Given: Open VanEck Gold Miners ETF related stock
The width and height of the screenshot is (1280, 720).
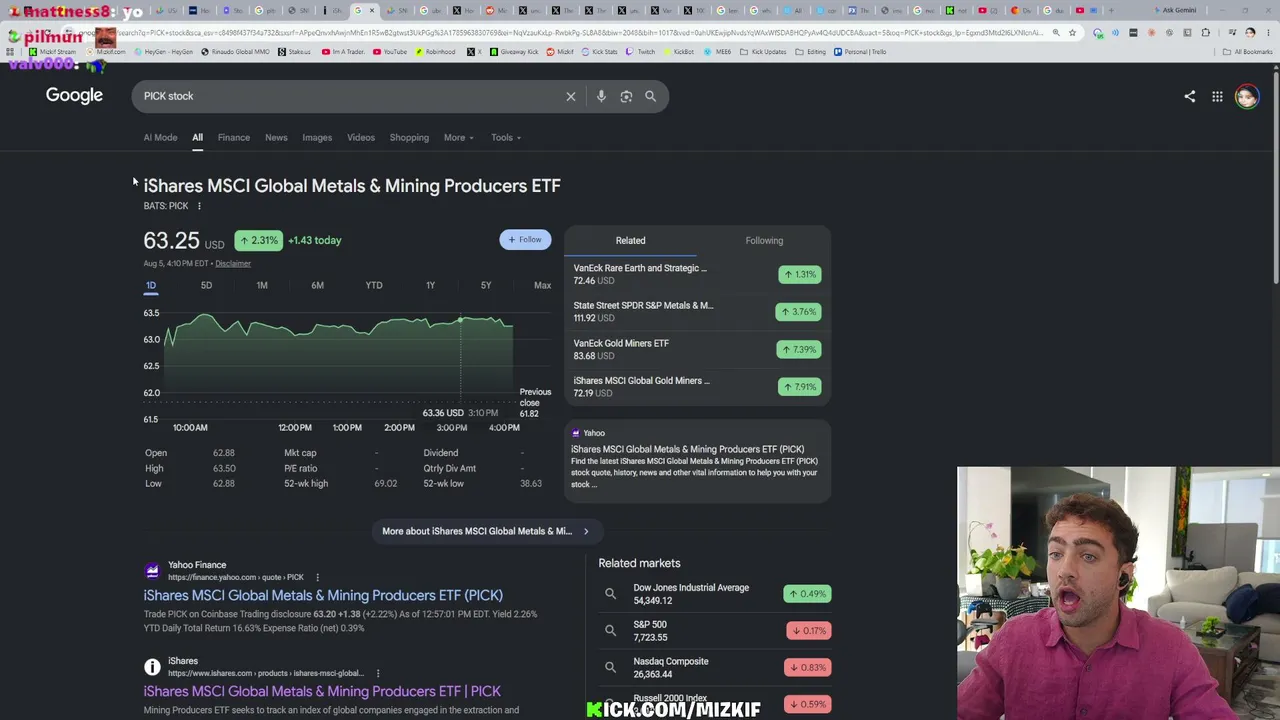Looking at the screenshot, I should click(x=697, y=349).
